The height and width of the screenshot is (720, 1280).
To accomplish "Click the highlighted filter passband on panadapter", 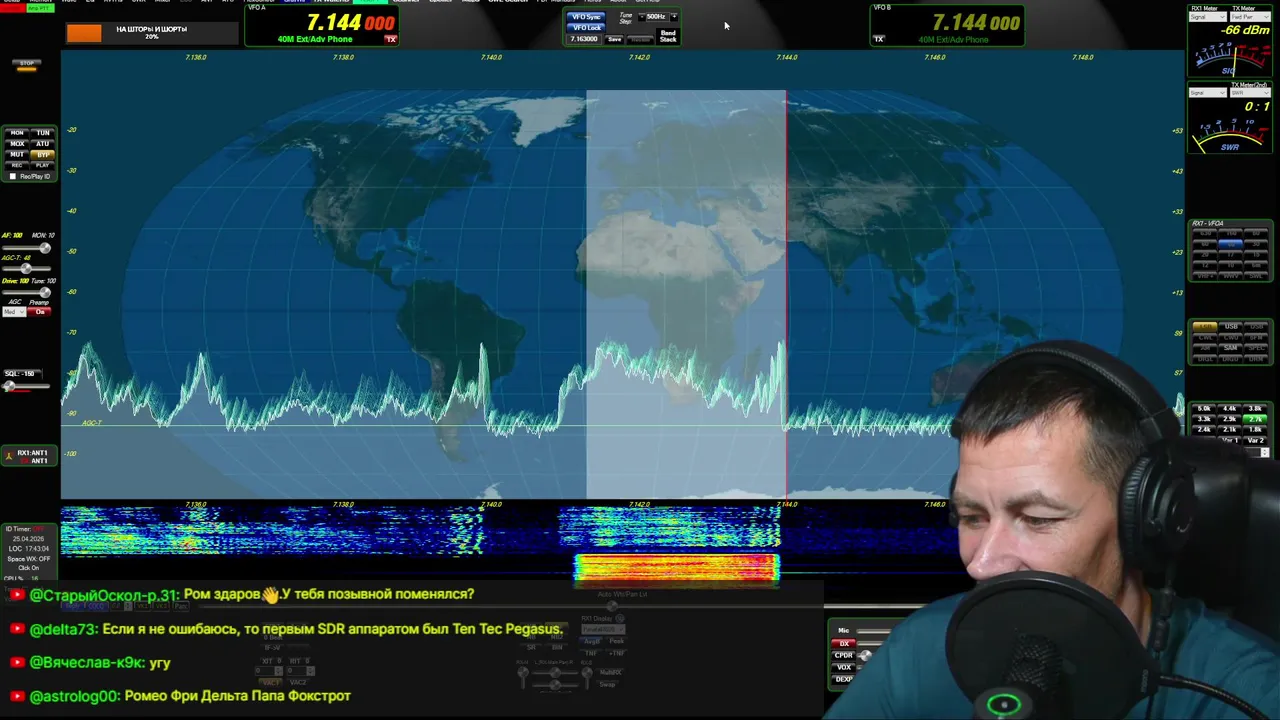I will (686, 294).
